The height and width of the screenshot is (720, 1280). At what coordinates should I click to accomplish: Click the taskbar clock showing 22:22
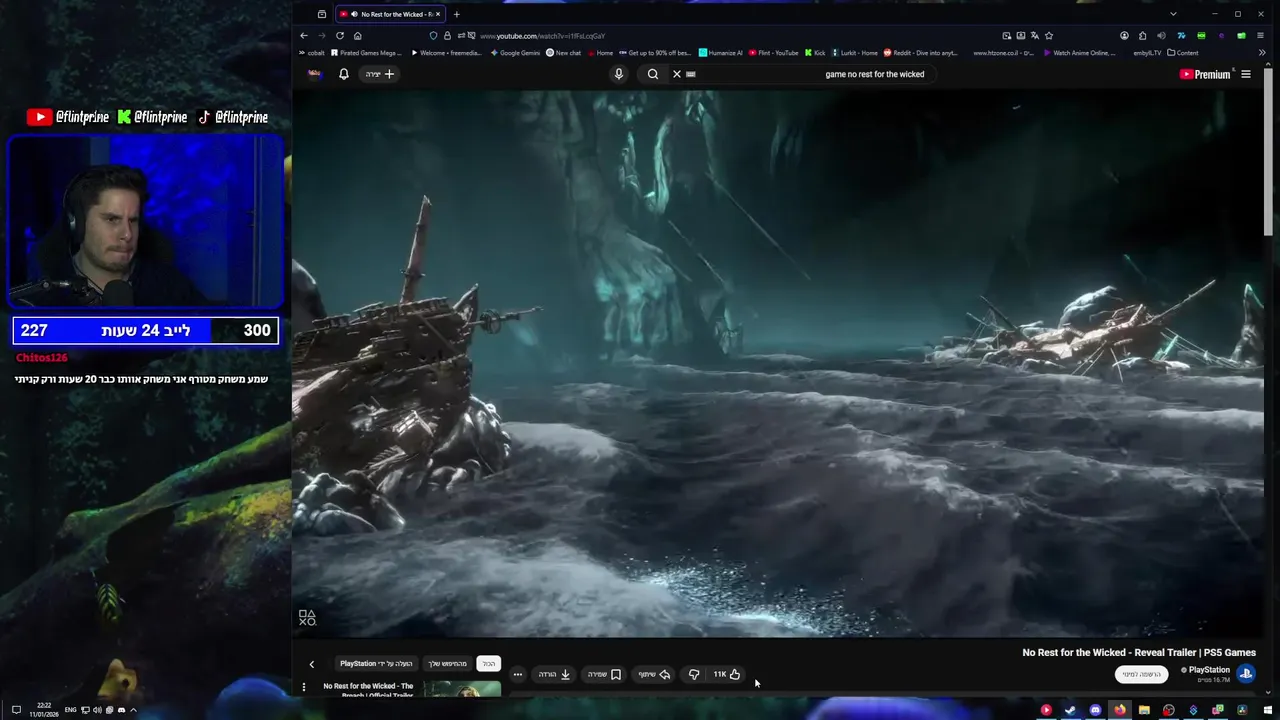pos(44,710)
